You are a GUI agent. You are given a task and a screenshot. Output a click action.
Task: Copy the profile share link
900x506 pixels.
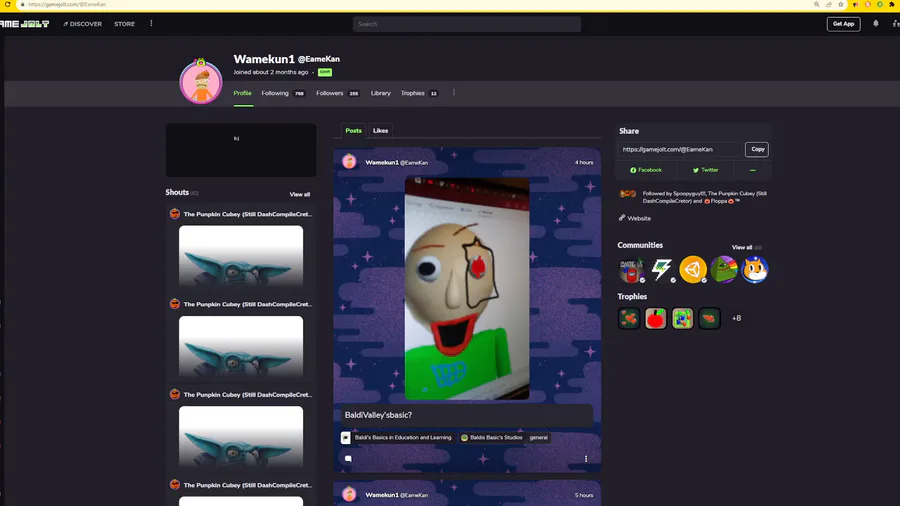tap(757, 149)
